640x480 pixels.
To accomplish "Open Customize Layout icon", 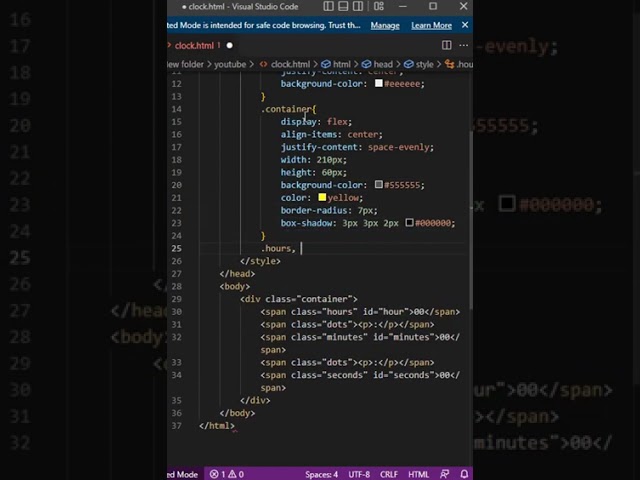I will point(379,6).
